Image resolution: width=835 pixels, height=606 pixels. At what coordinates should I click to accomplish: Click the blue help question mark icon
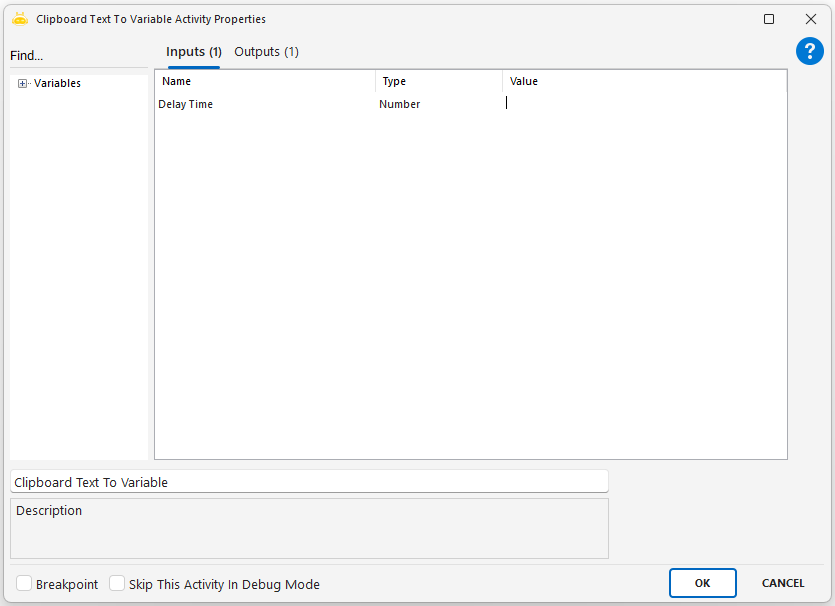809,52
